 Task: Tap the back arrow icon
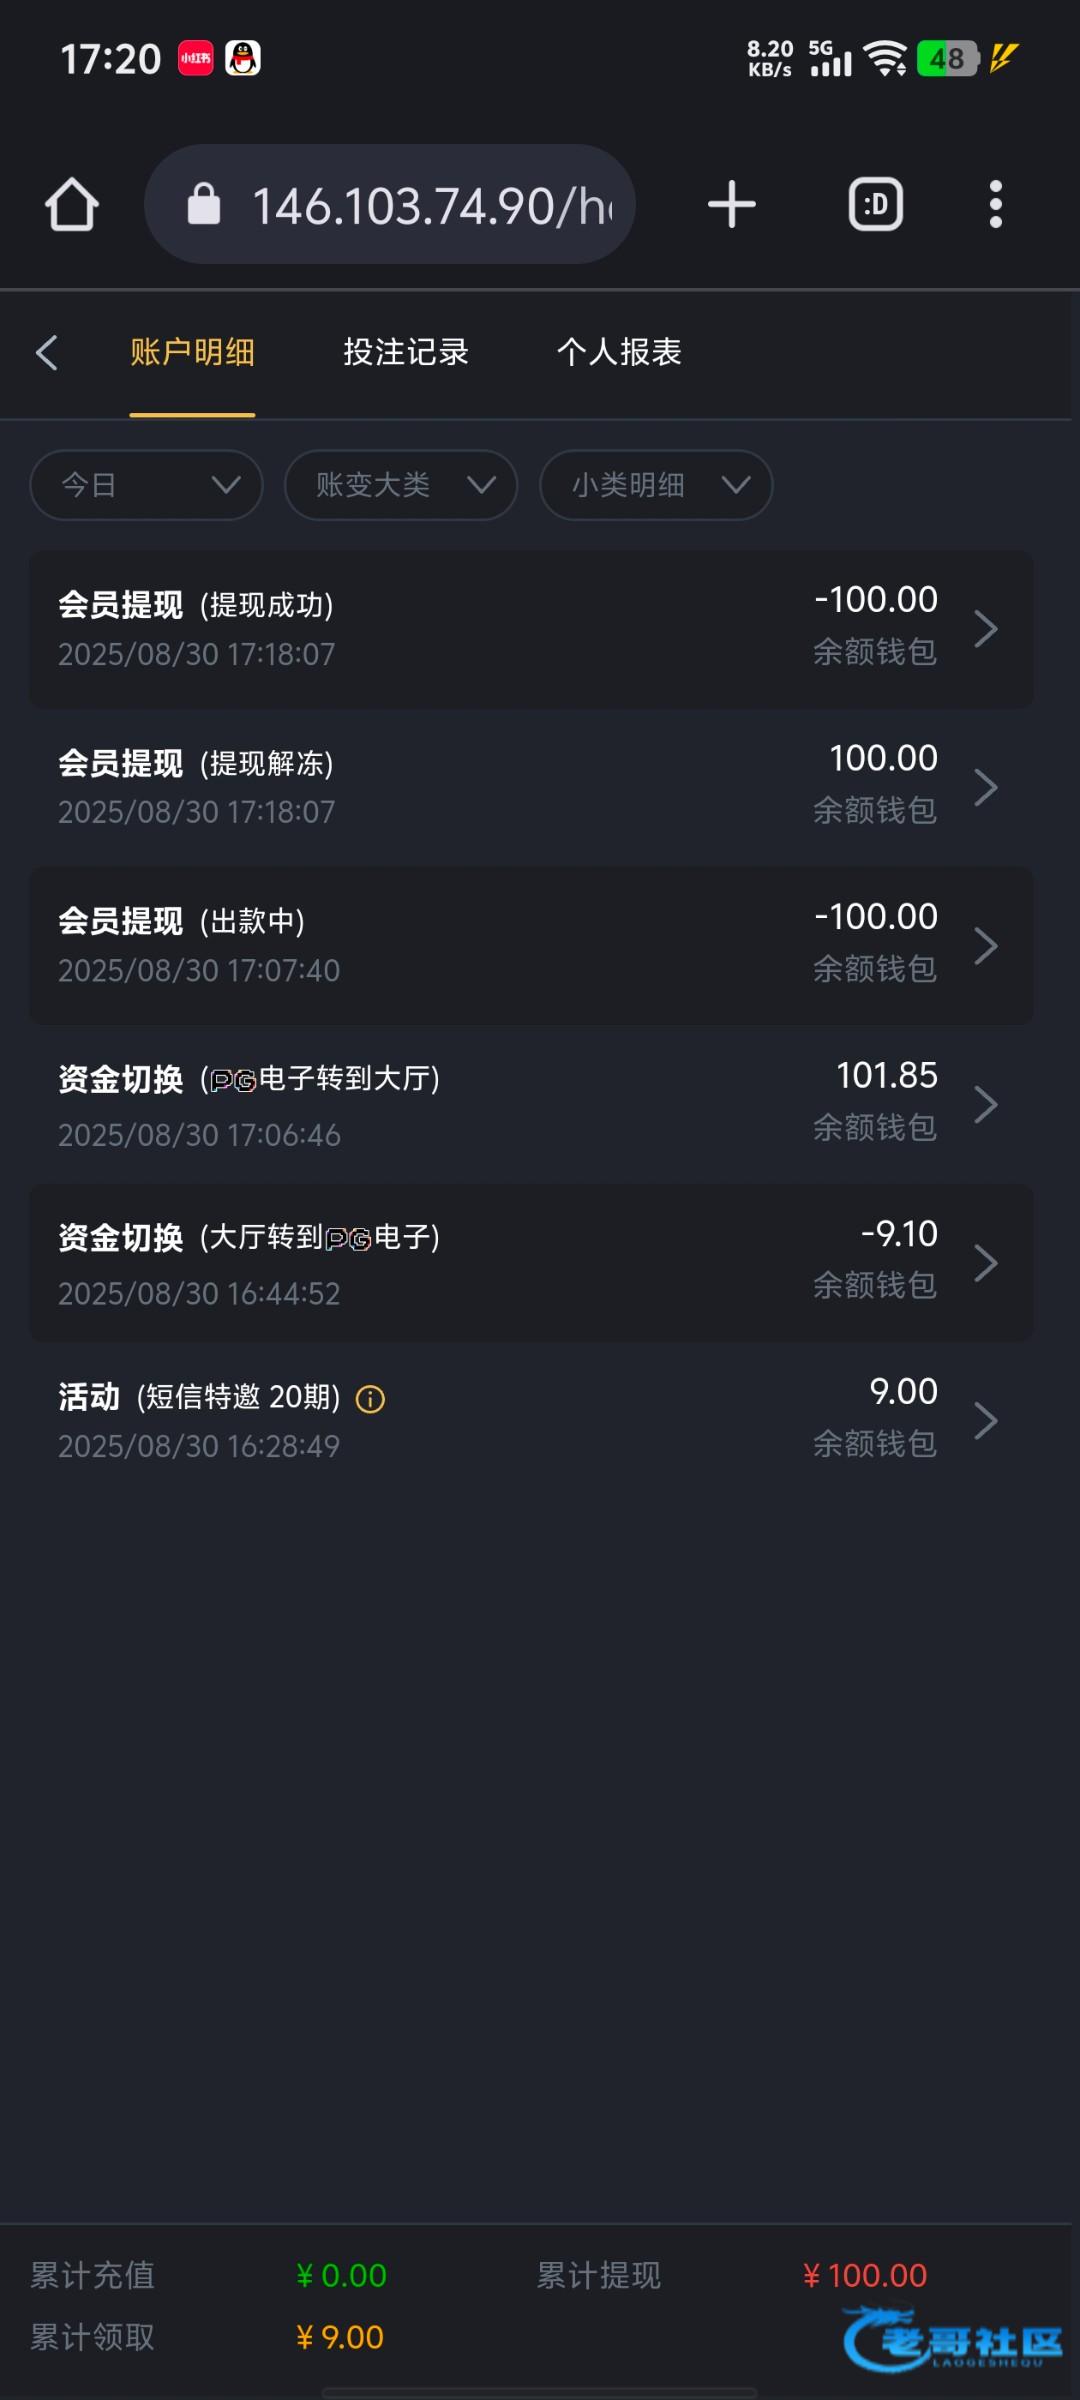47,352
